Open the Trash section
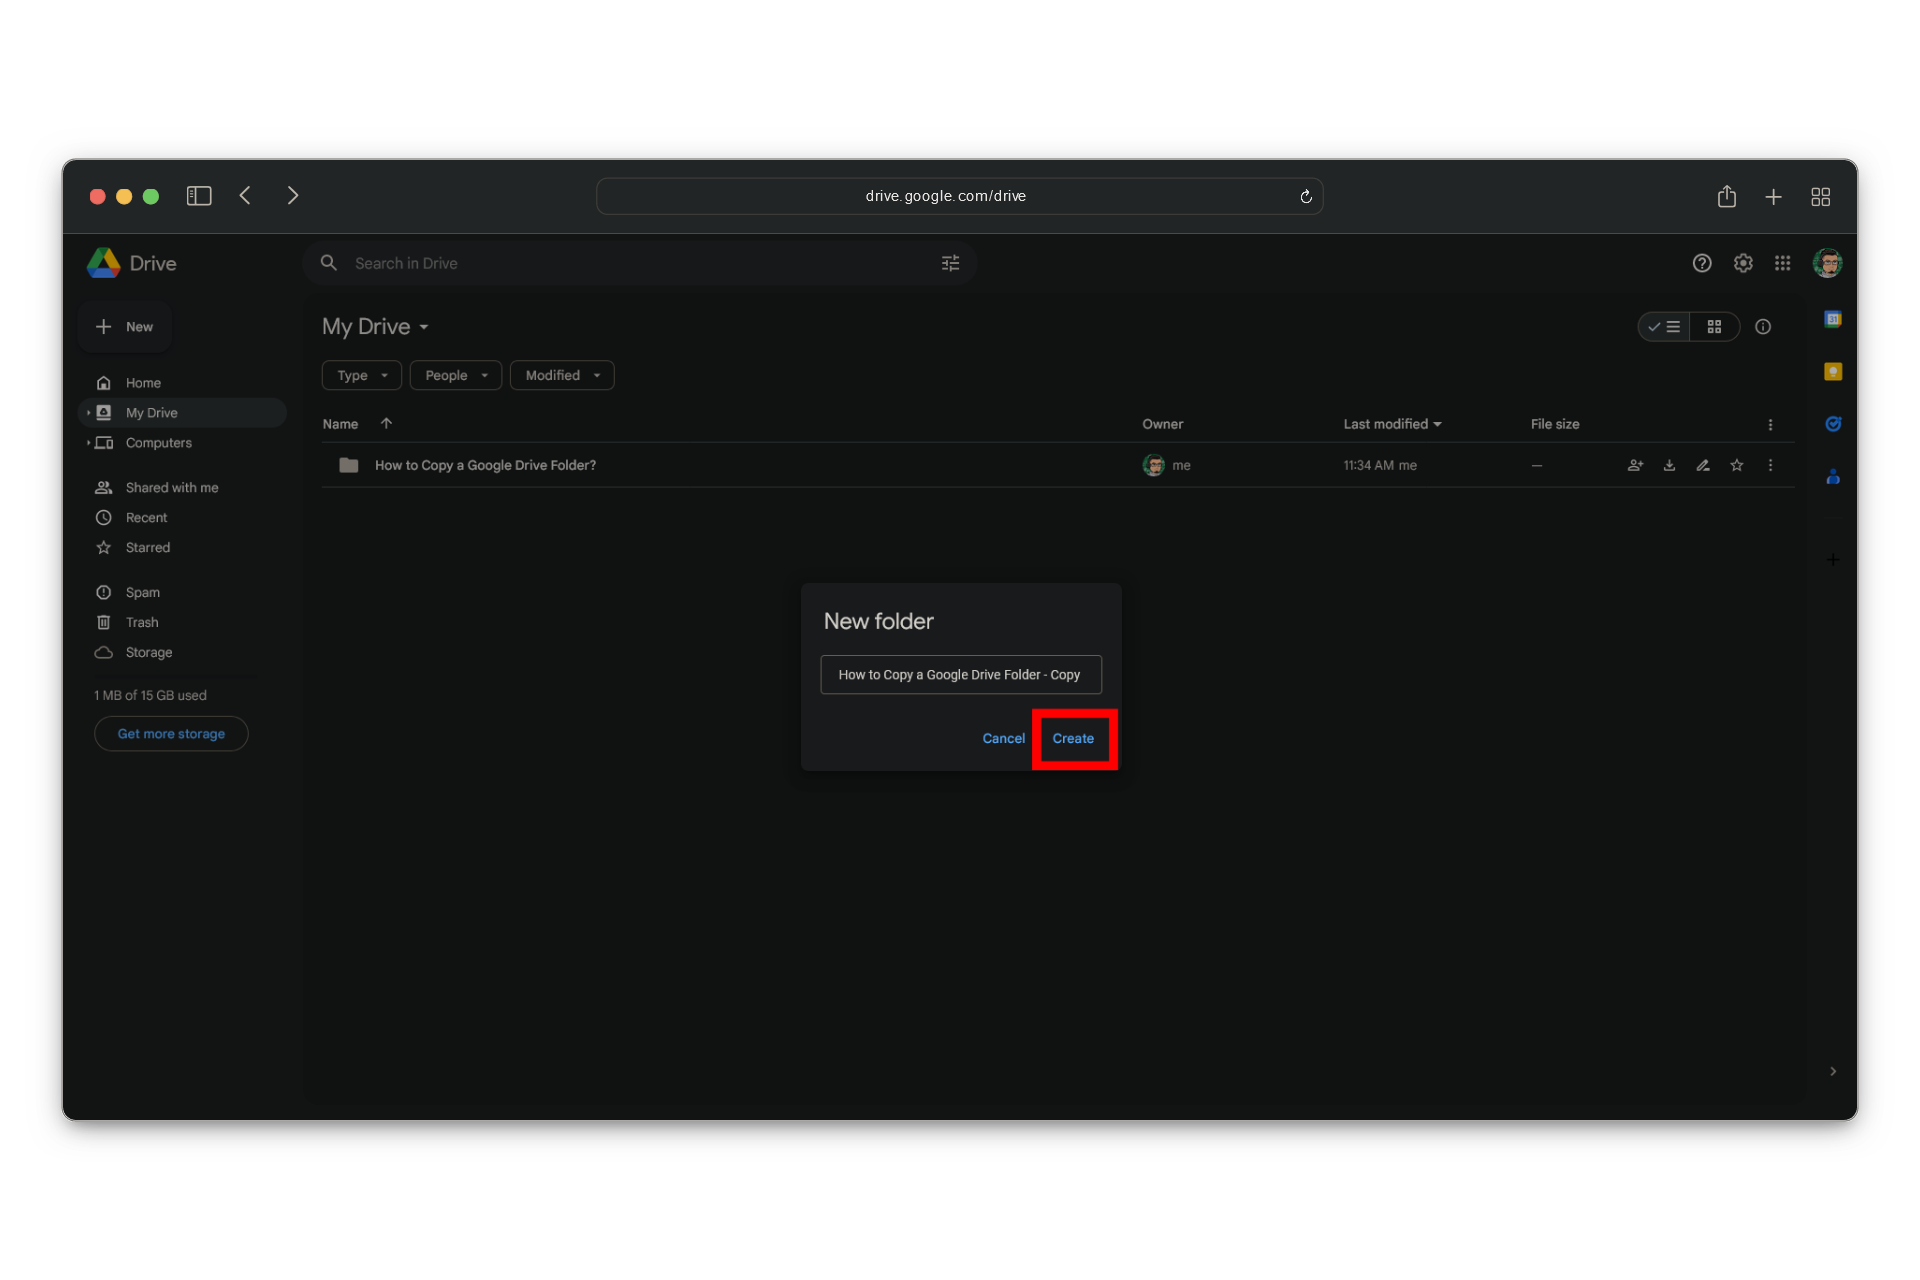 click(142, 622)
